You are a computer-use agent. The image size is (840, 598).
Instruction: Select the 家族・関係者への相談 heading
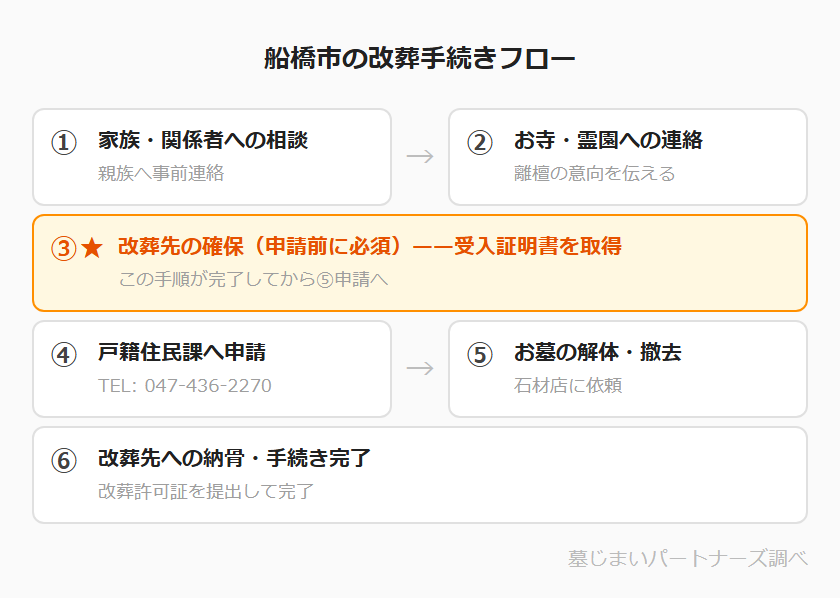point(203,140)
